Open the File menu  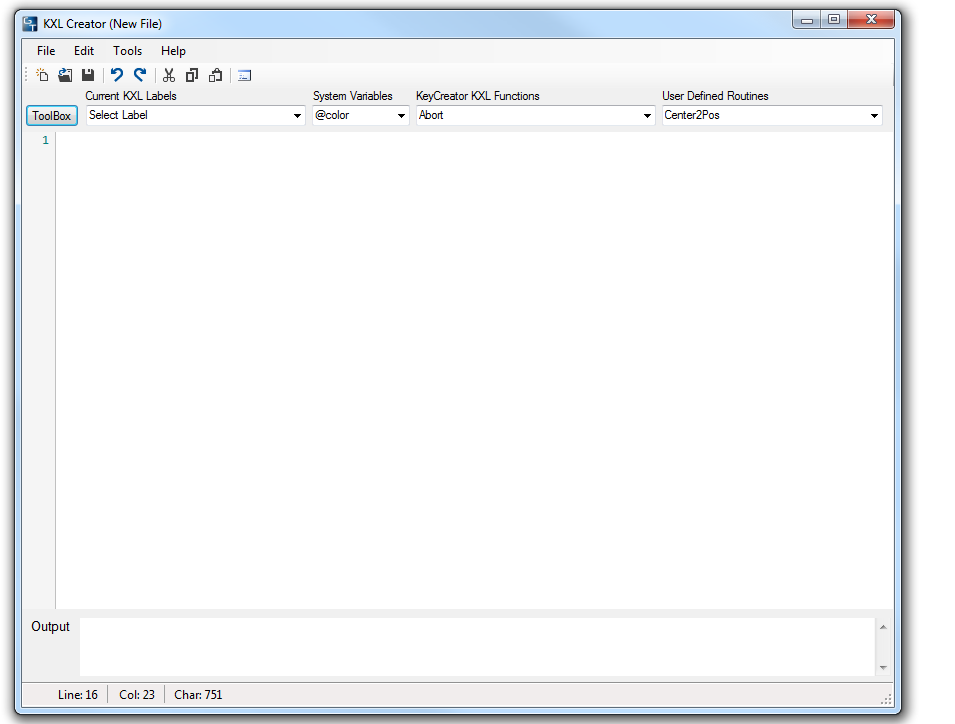pos(46,51)
